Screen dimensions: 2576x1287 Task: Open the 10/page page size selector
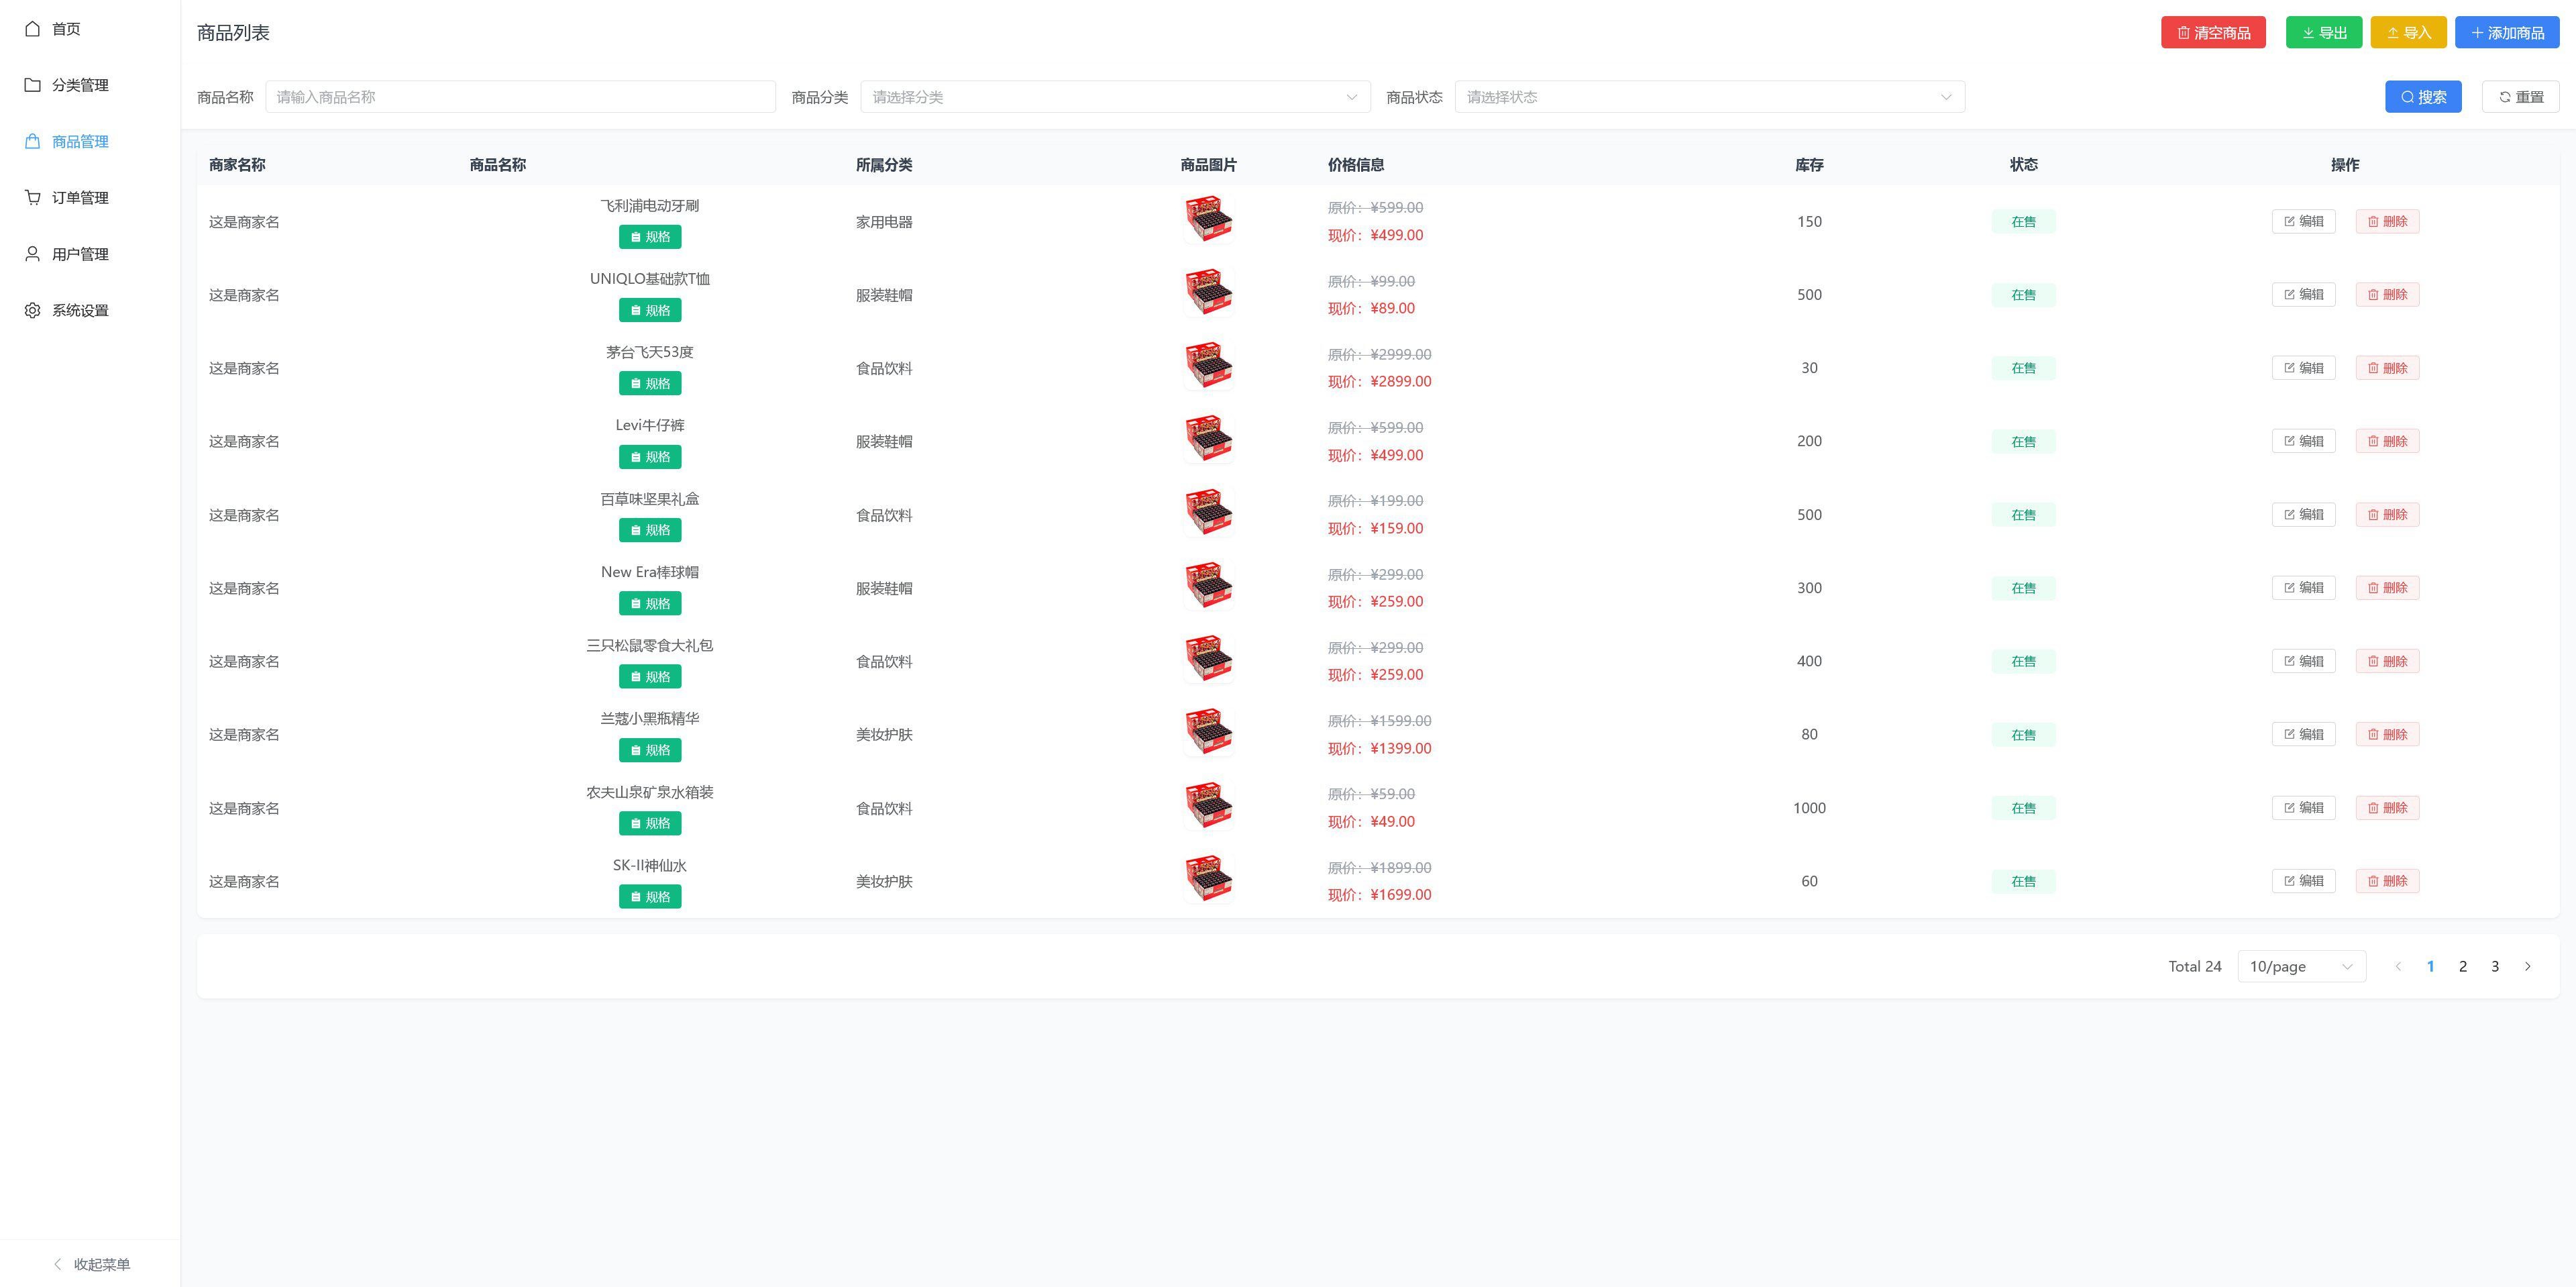2300,966
